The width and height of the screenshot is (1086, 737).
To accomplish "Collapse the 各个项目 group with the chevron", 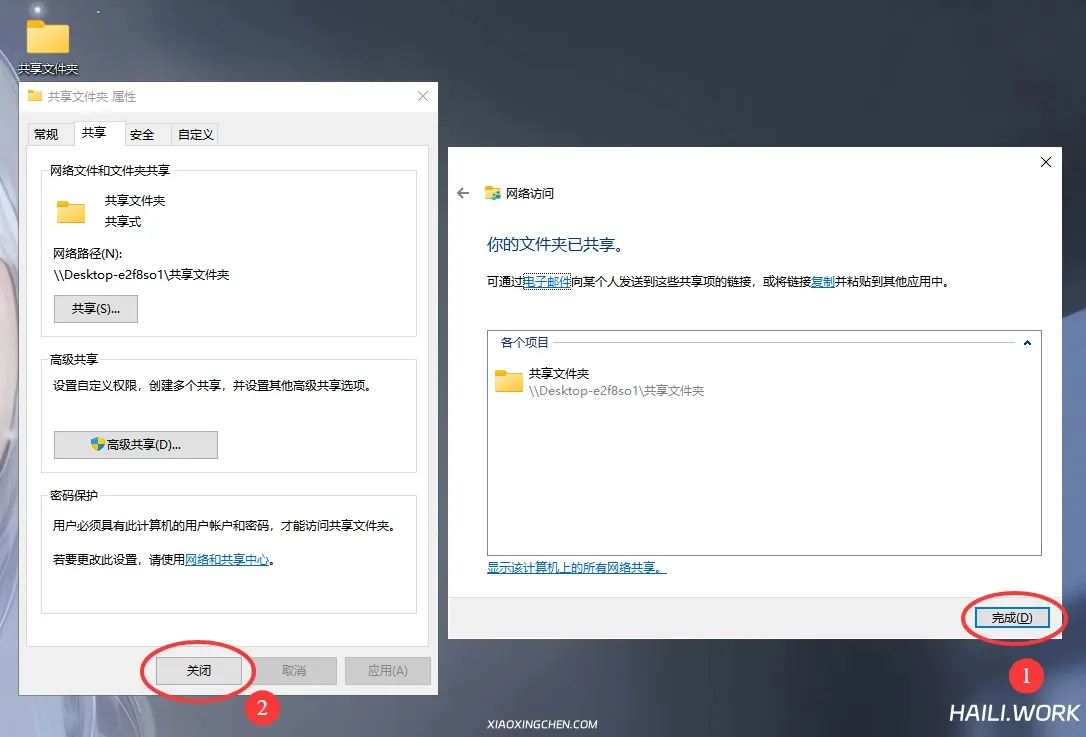I will click(x=1026, y=343).
